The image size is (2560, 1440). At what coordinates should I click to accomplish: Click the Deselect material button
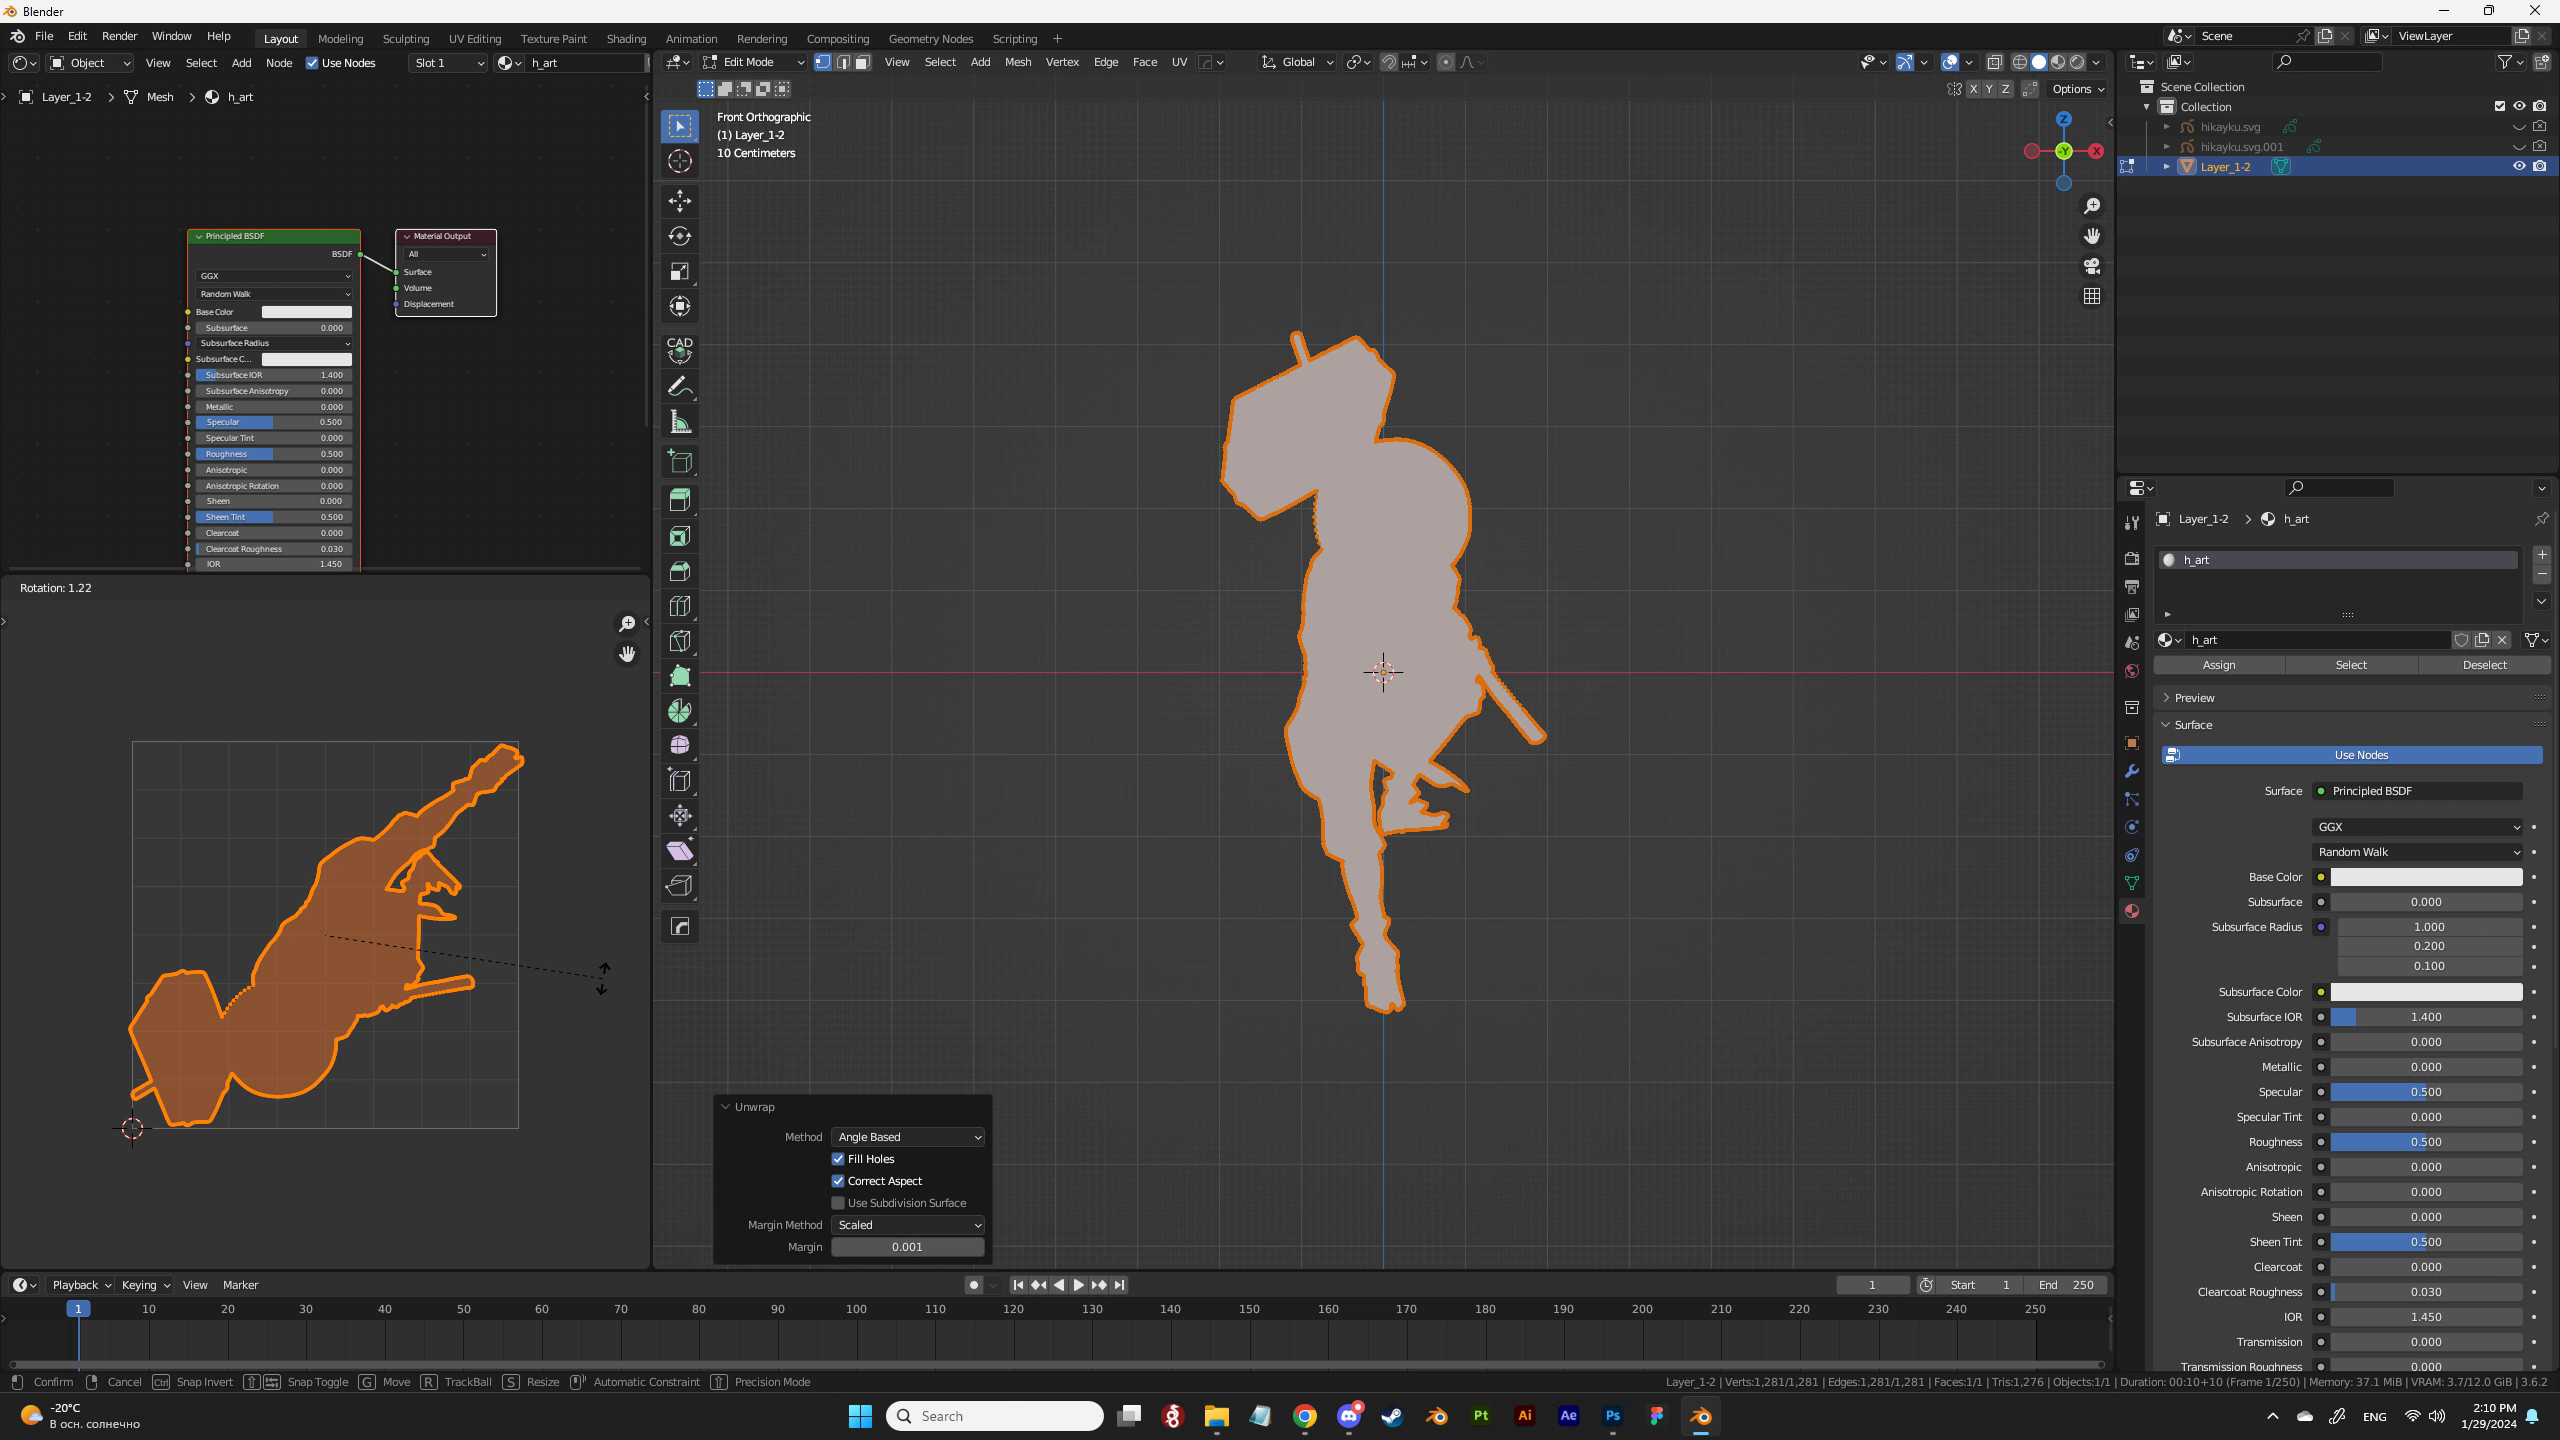2484,665
